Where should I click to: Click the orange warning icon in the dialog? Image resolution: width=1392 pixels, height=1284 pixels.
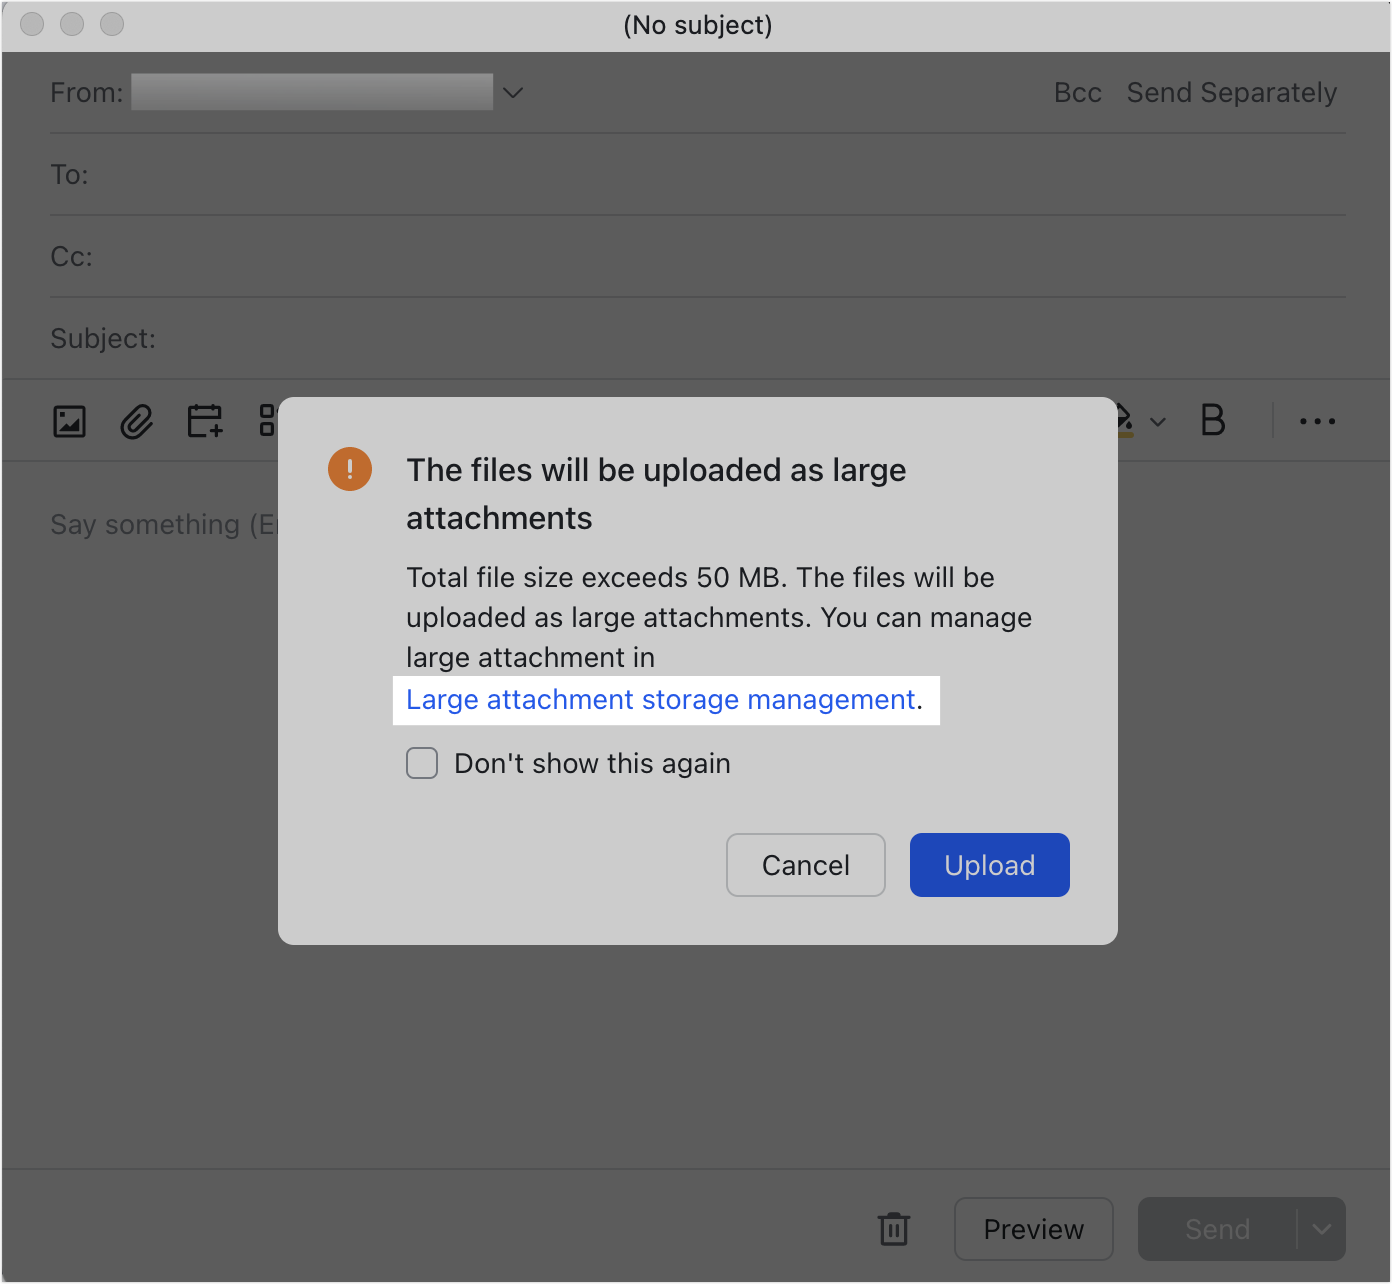[350, 469]
